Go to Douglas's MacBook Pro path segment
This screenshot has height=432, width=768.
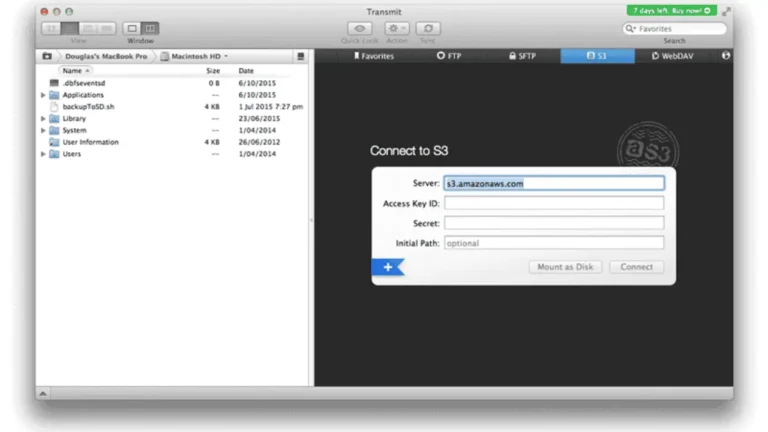(106, 56)
